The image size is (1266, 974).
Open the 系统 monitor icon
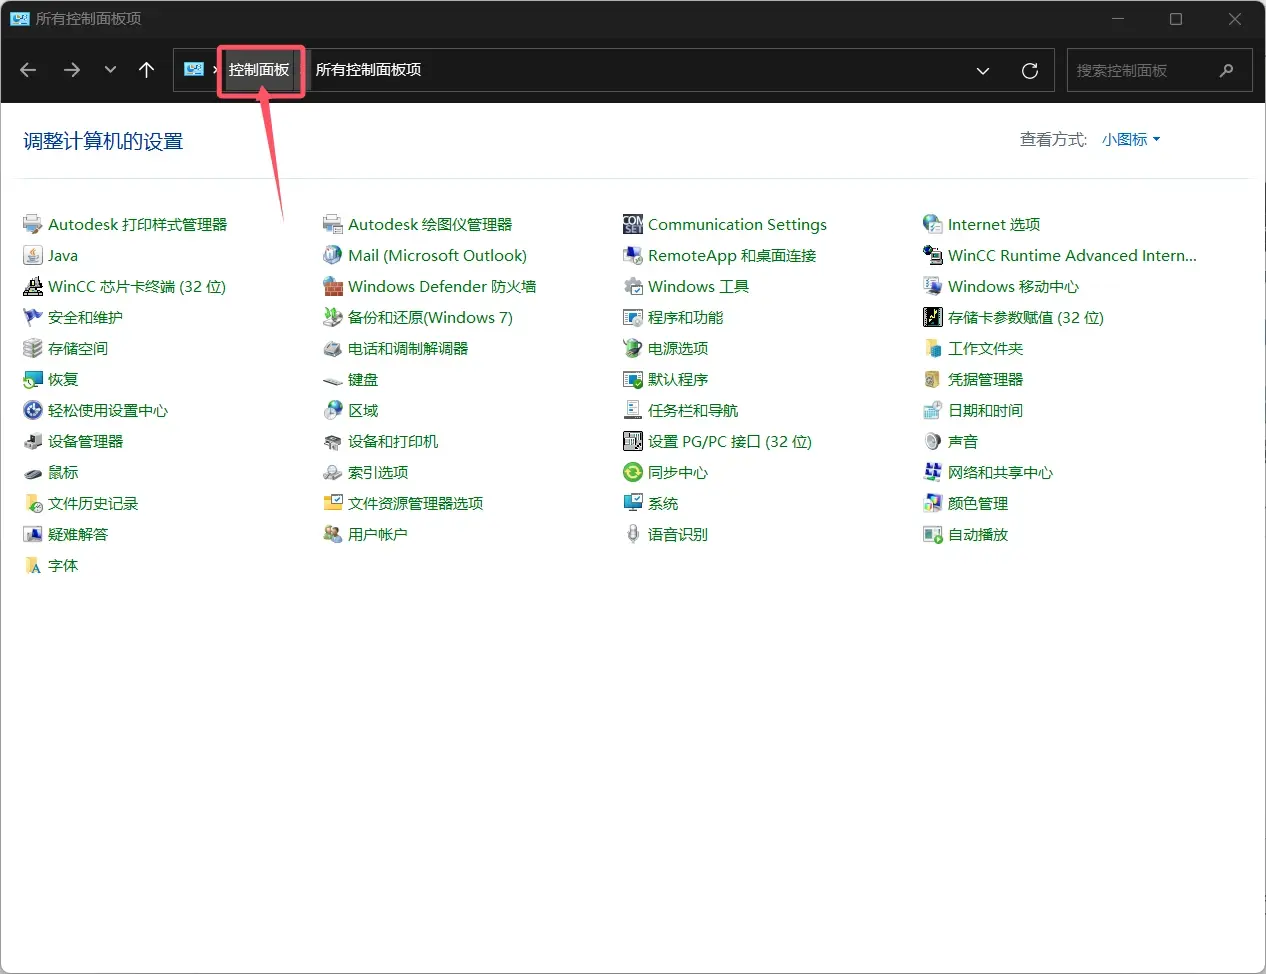coord(632,503)
